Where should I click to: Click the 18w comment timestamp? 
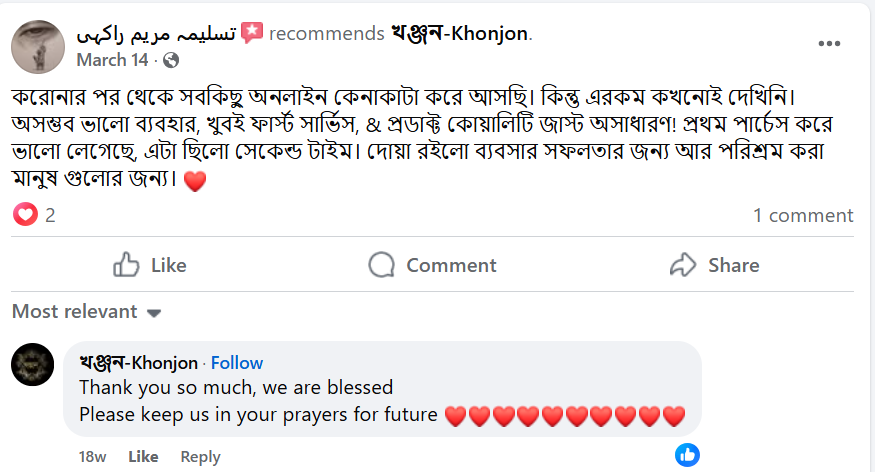pyautogui.click(x=92, y=456)
